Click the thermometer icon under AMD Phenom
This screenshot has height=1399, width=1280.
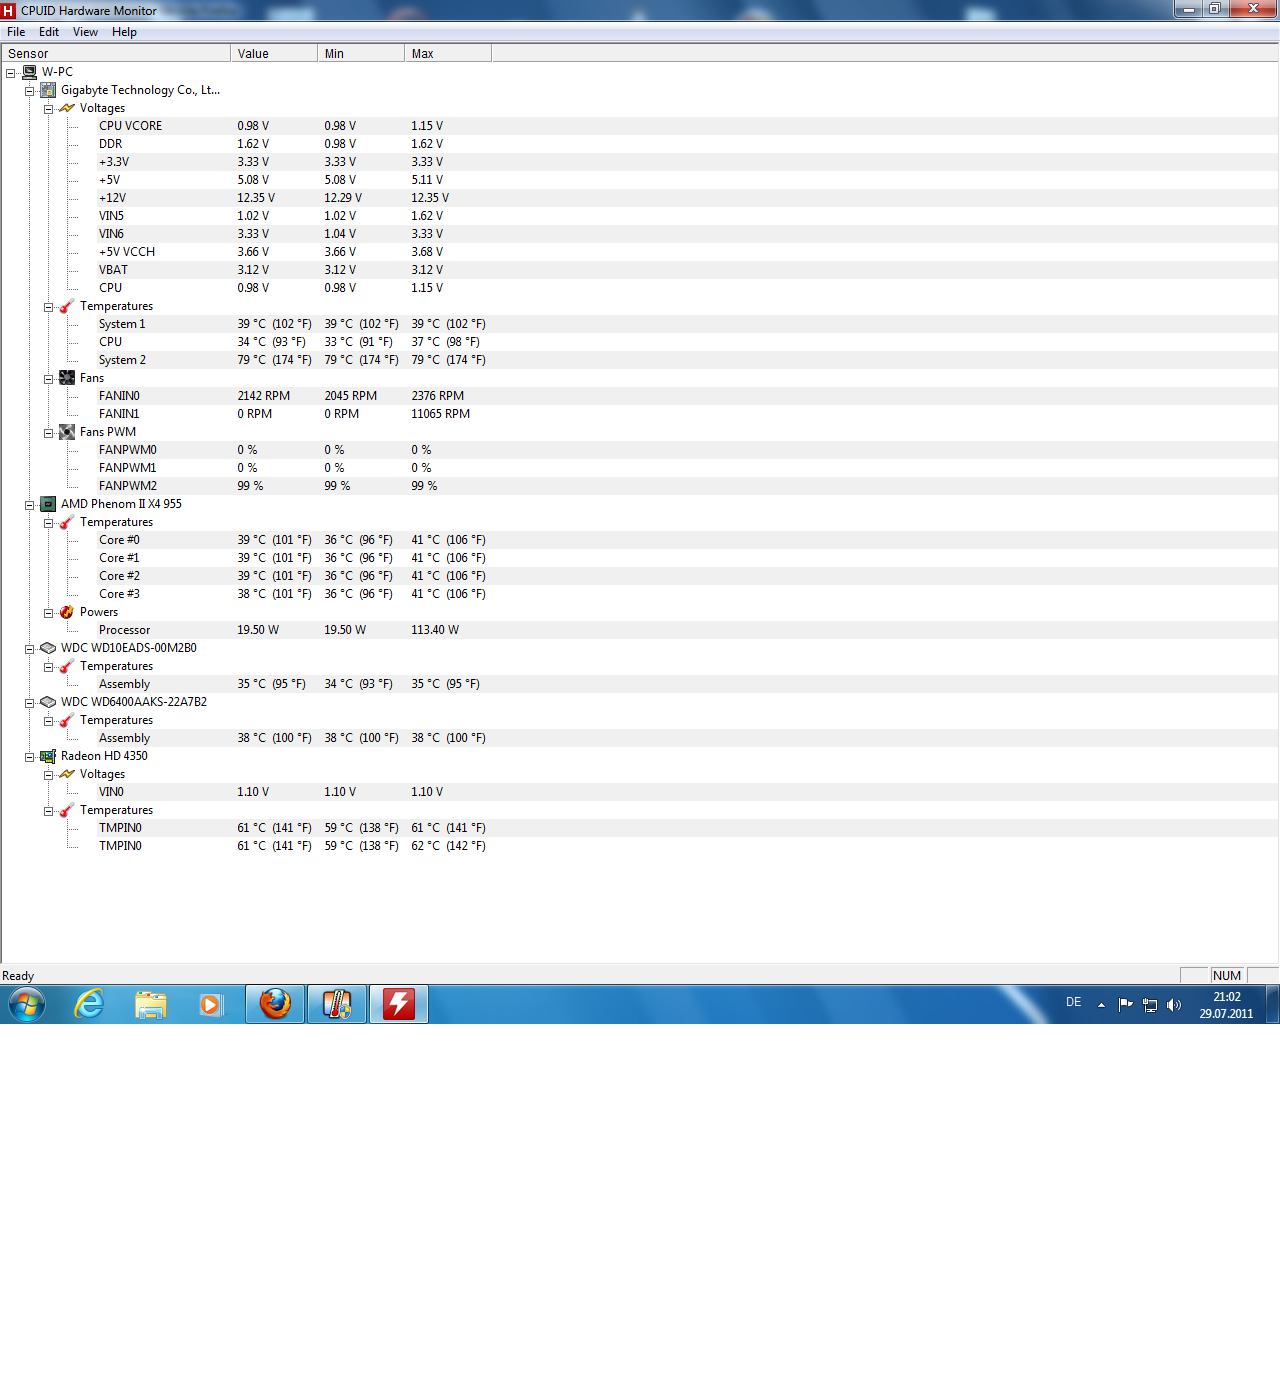tap(67, 522)
